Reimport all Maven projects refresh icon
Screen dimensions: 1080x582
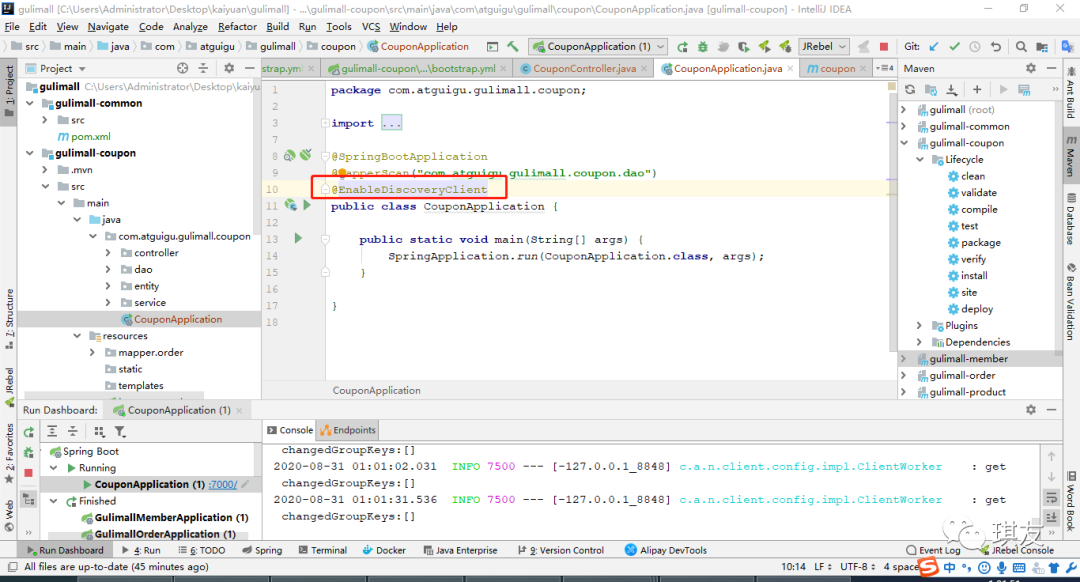pos(910,90)
